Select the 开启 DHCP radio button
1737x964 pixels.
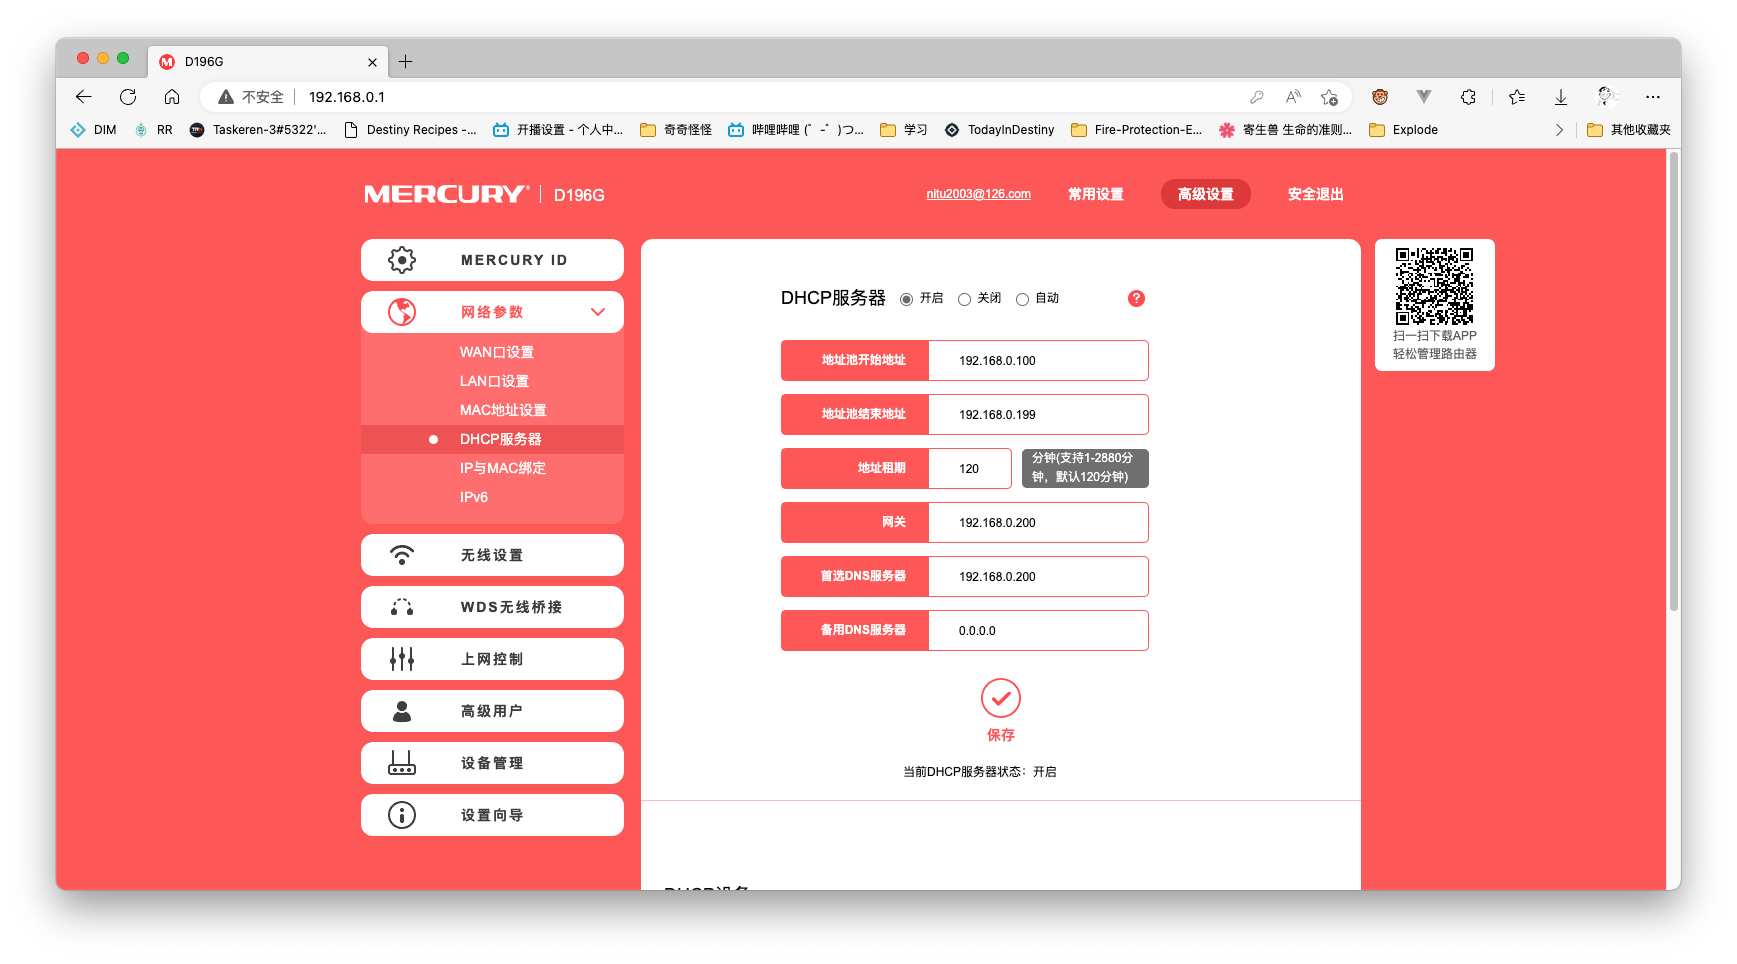906,299
